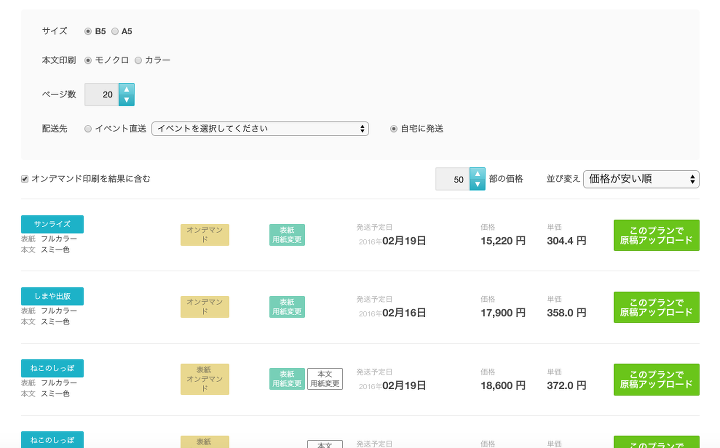Click the copies input field showing 50
The width and height of the screenshot is (720, 448).
[x=452, y=179]
